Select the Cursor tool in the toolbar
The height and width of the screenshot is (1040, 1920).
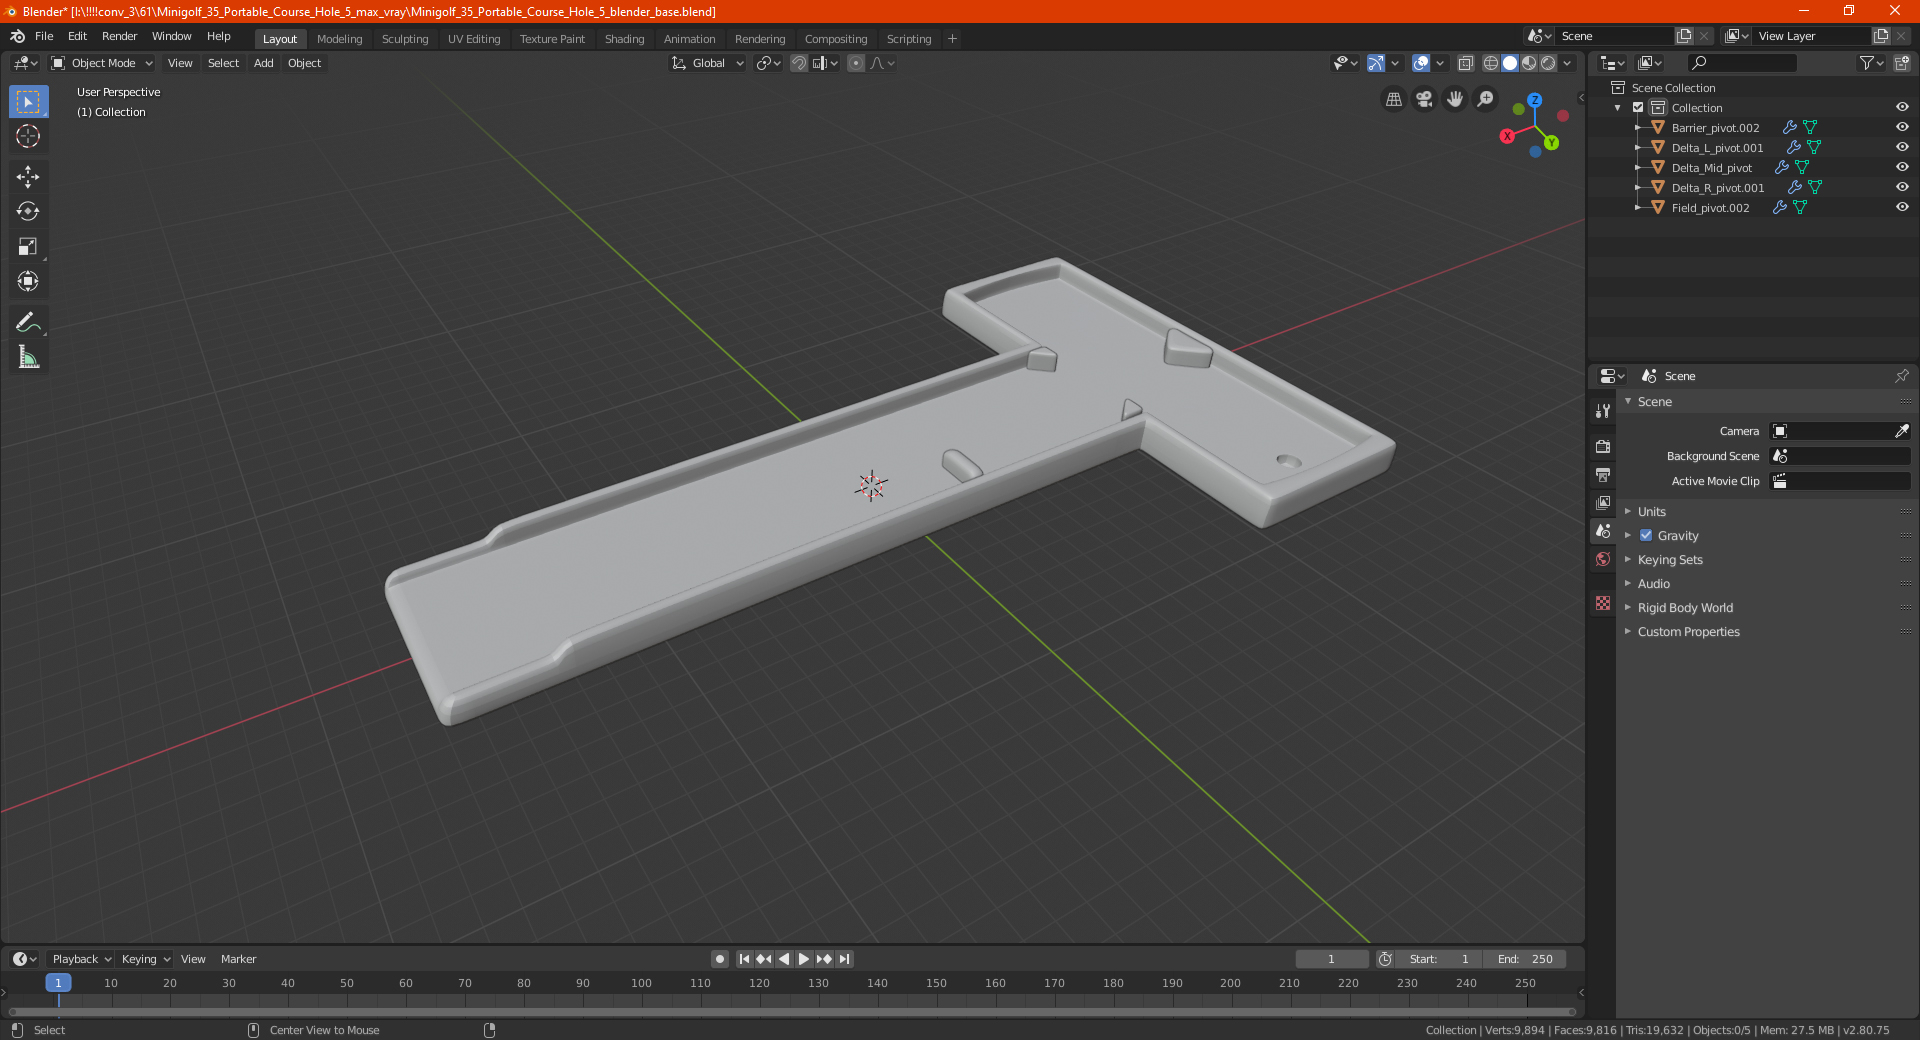(28, 137)
